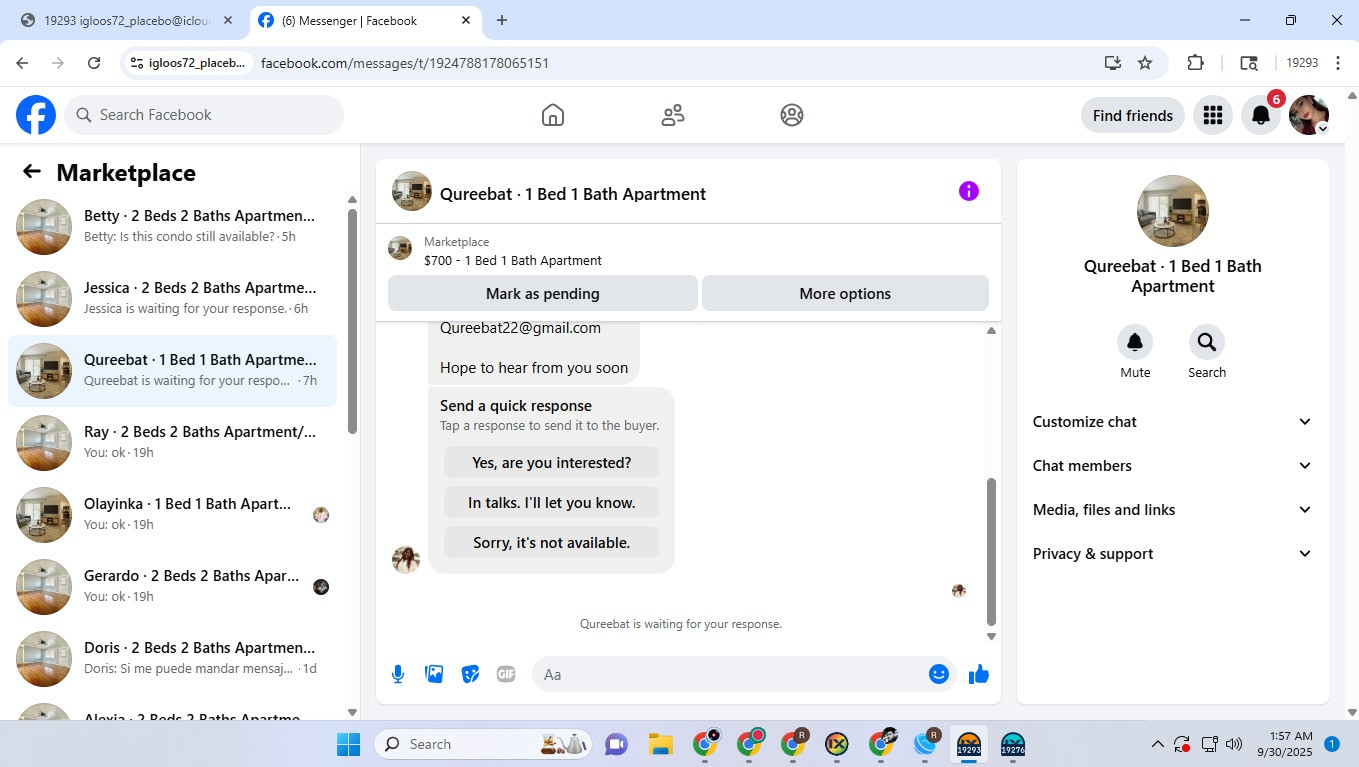Show hidden system tray icons chevron
This screenshot has width=1359, height=767.
click(x=1158, y=744)
